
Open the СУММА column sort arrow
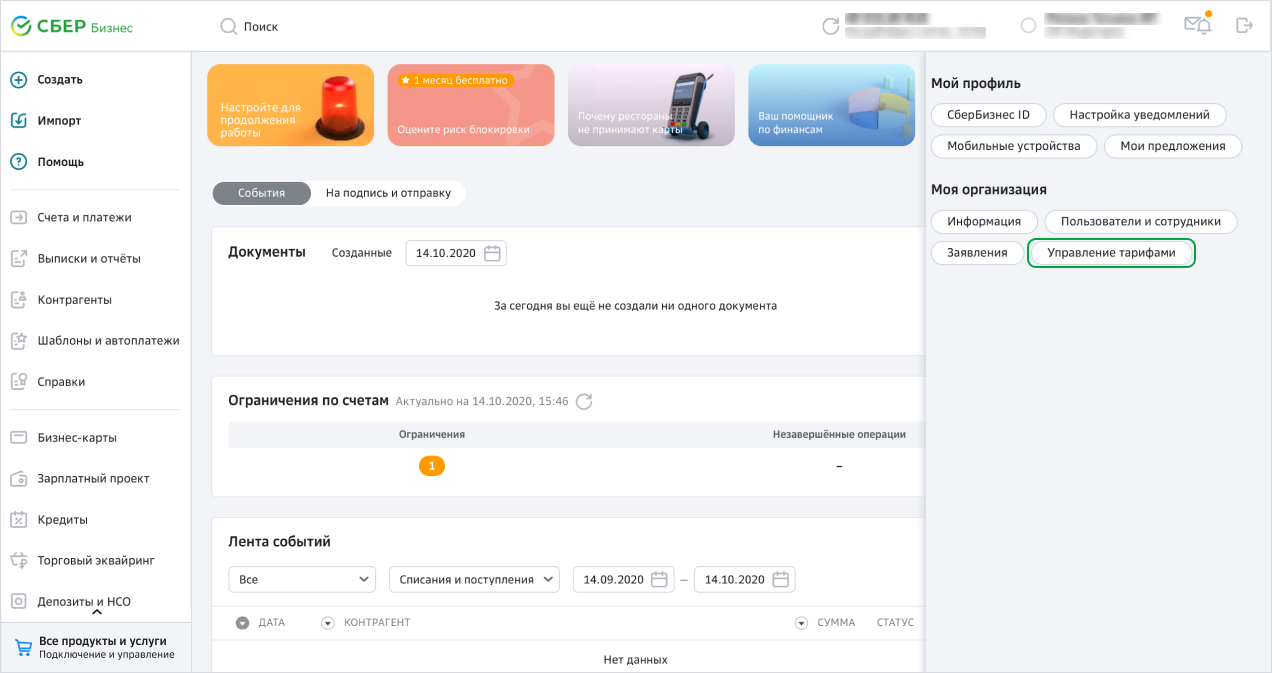coord(801,623)
